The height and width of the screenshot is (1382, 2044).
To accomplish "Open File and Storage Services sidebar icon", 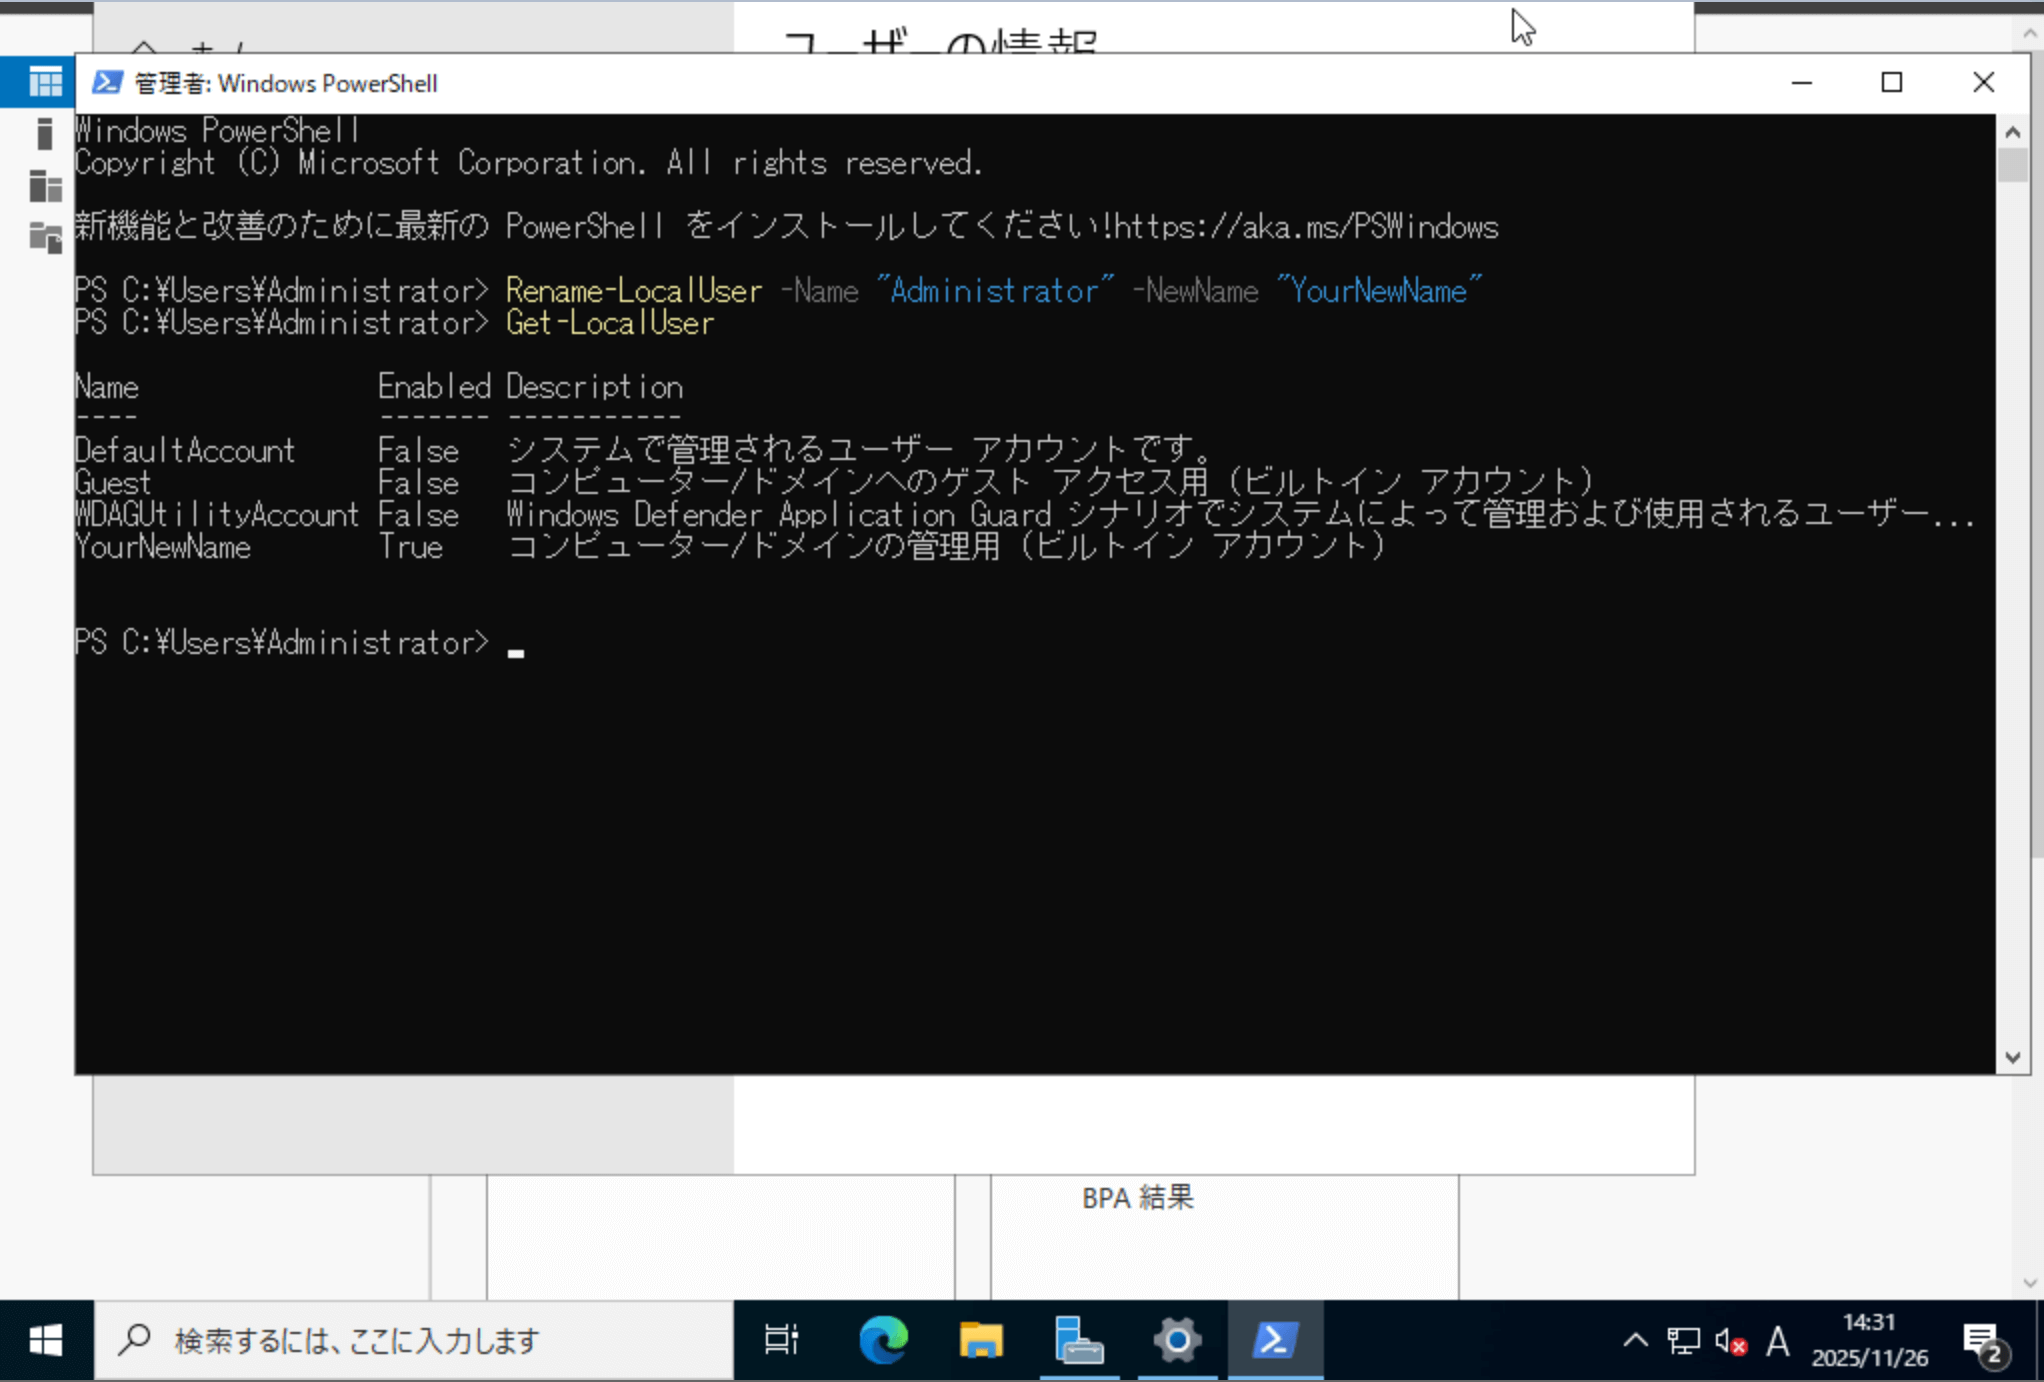I will click(45, 238).
